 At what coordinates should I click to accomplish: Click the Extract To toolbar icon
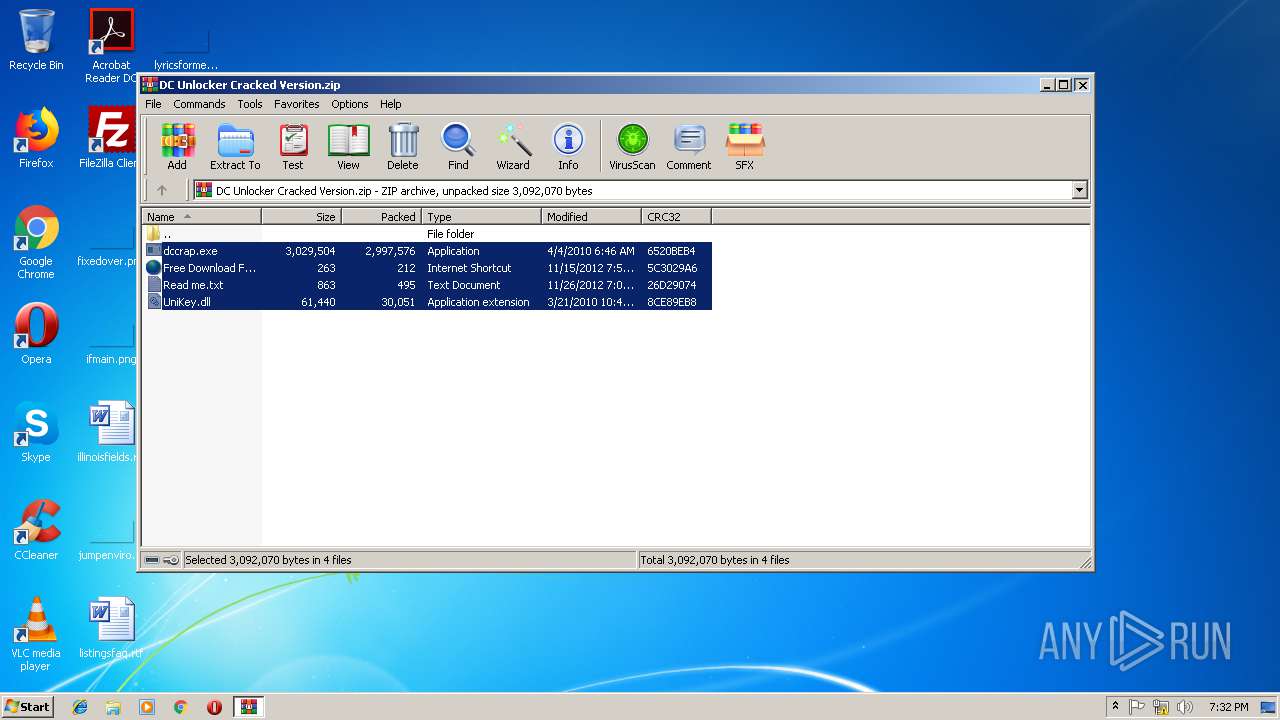[235, 147]
